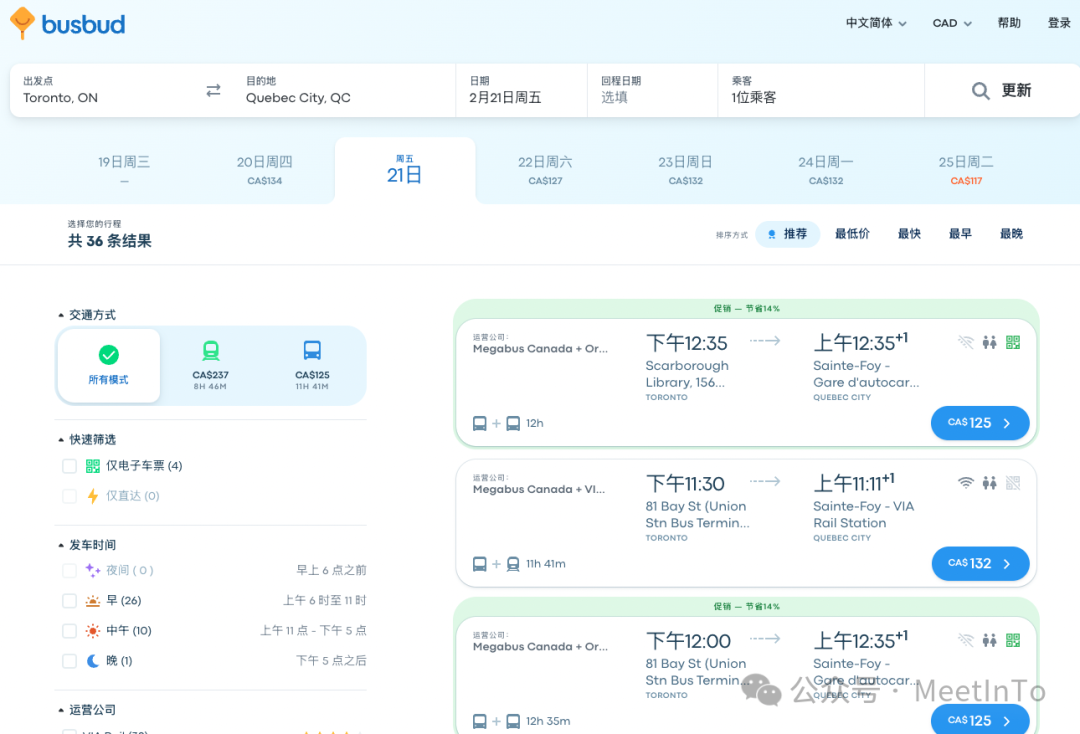Click no-wifi icon on 下午12:35 trip

click(966, 342)
